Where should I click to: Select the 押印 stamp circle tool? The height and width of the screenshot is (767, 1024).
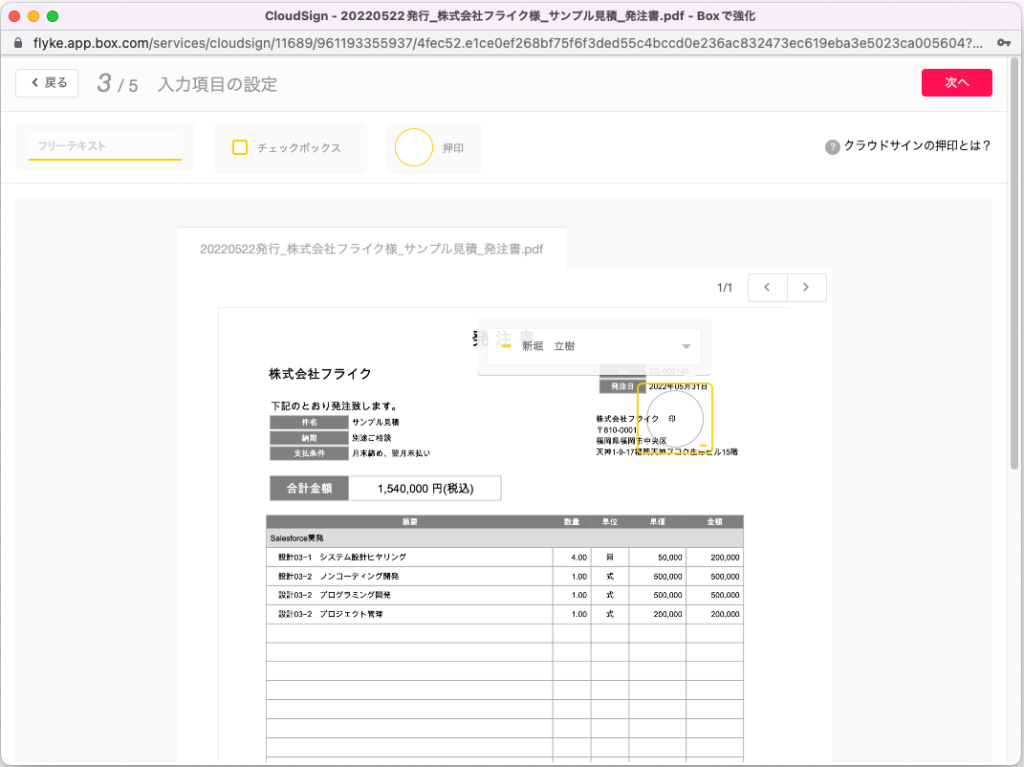pyautogui.click(x=434, y=148)
